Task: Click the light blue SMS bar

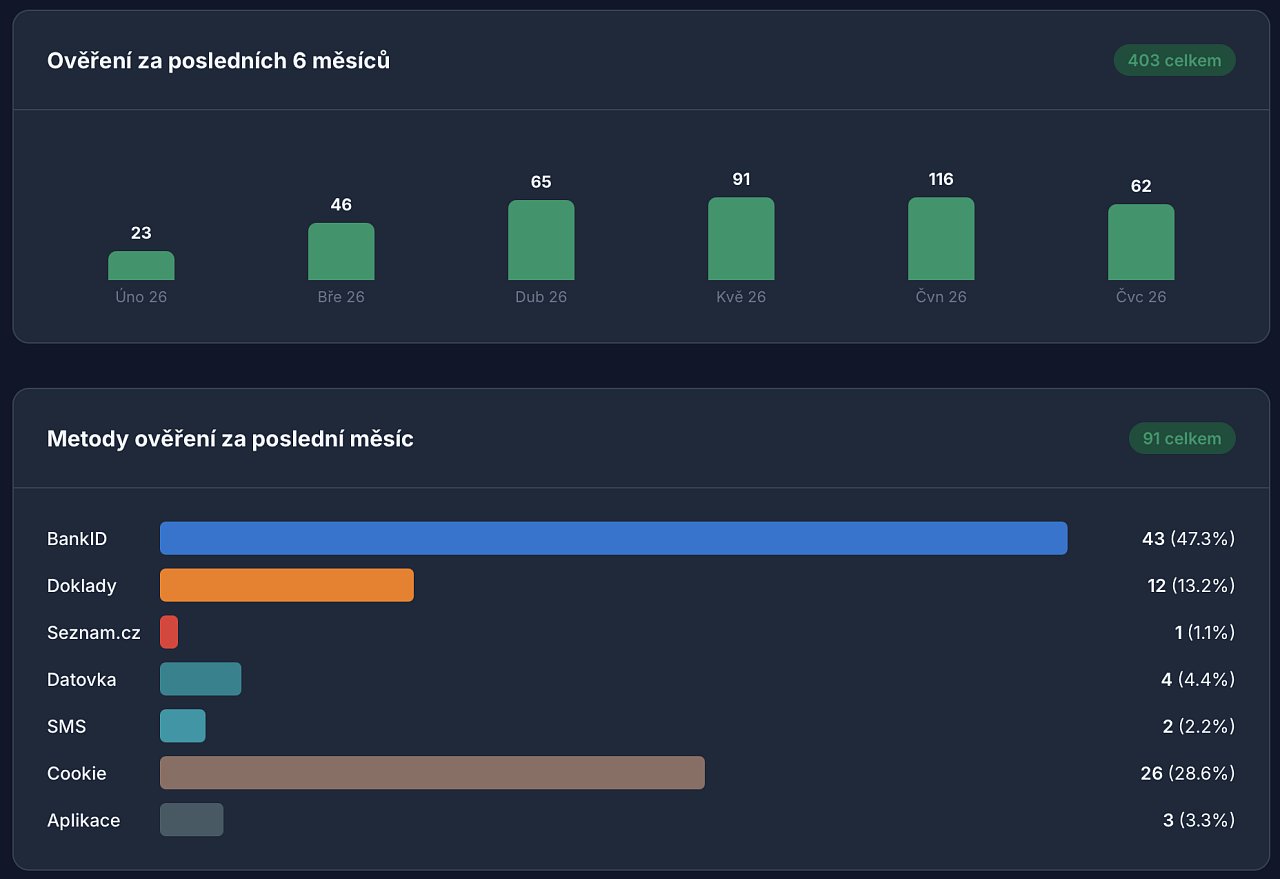Action: coord(183,726)
